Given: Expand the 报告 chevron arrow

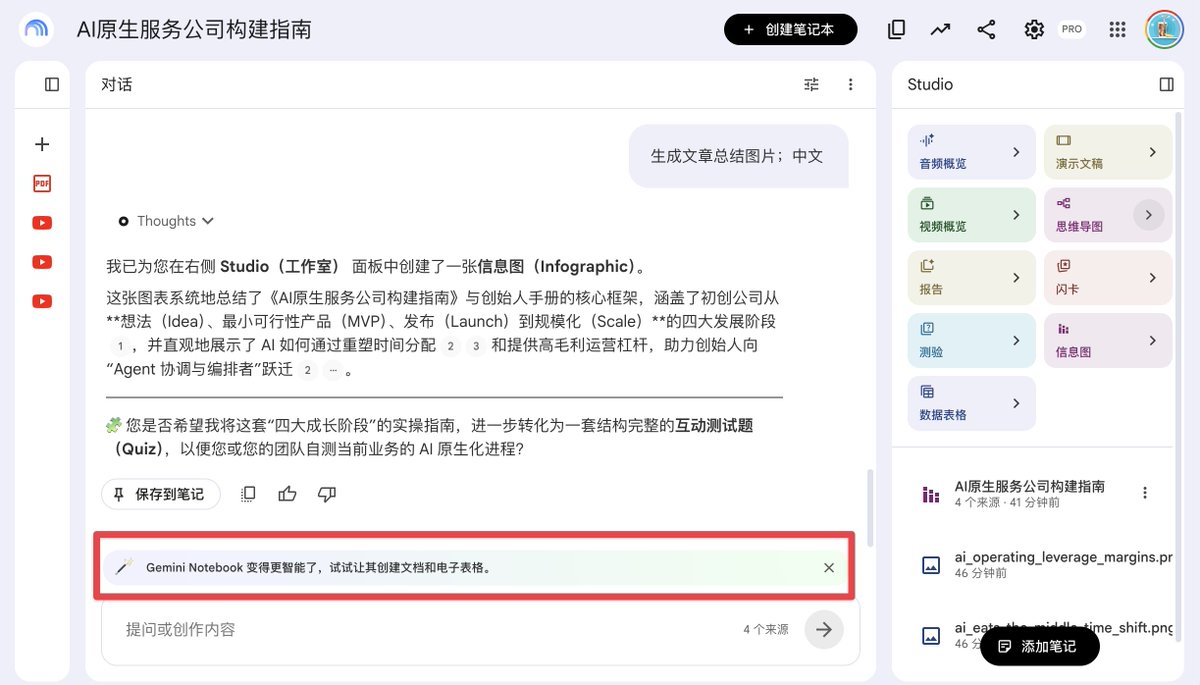Looking at the screenshot, I should pos(1016,278).
